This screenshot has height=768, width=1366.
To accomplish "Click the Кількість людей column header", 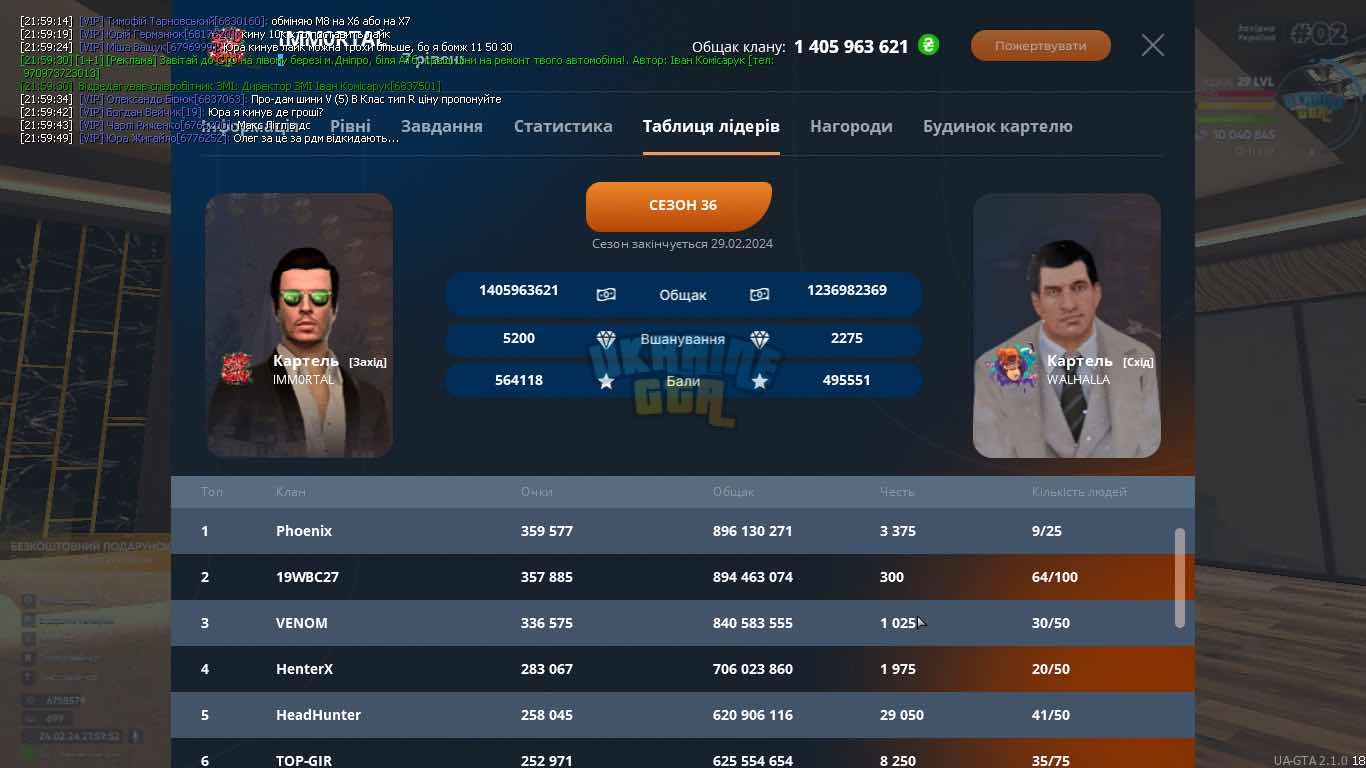I will tap(1079, 492).
